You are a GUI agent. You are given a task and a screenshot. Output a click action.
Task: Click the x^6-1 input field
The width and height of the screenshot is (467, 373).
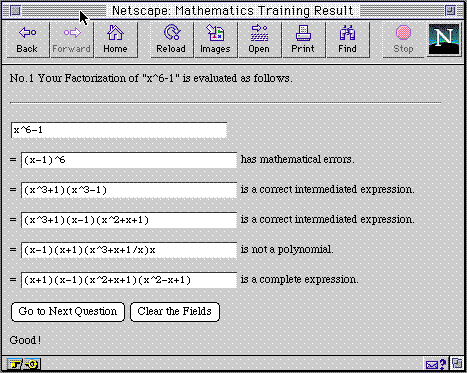[119, 130]
